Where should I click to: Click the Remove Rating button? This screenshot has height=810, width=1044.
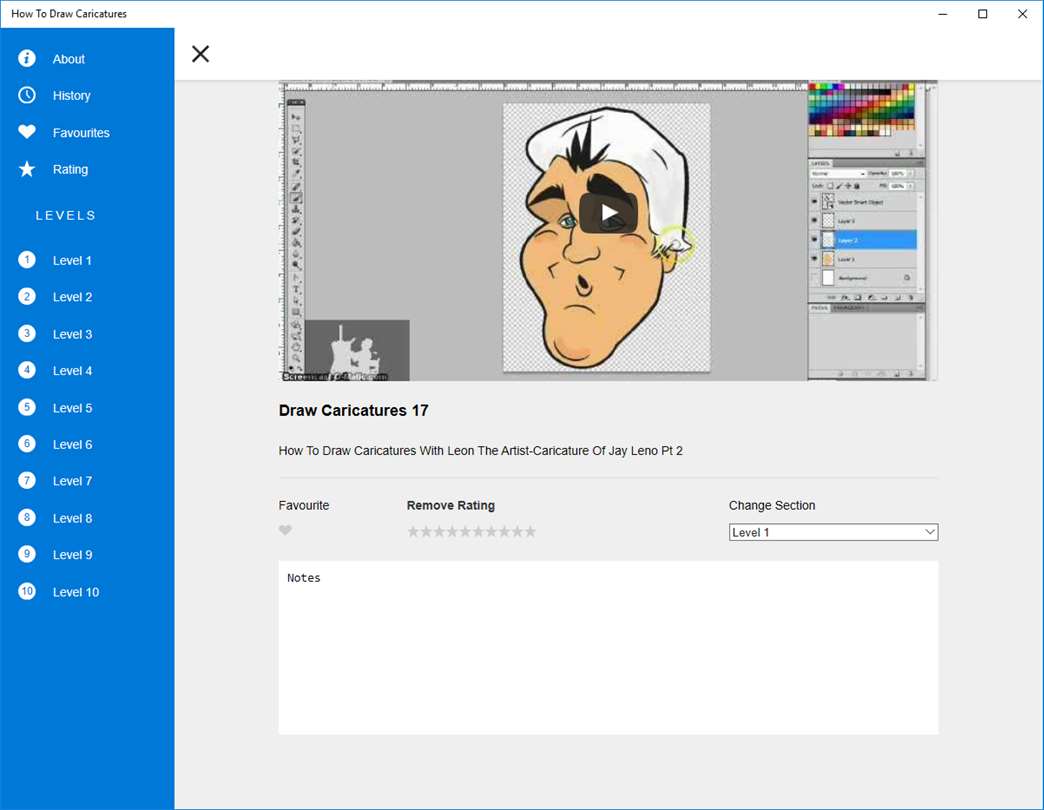(450, 505)
